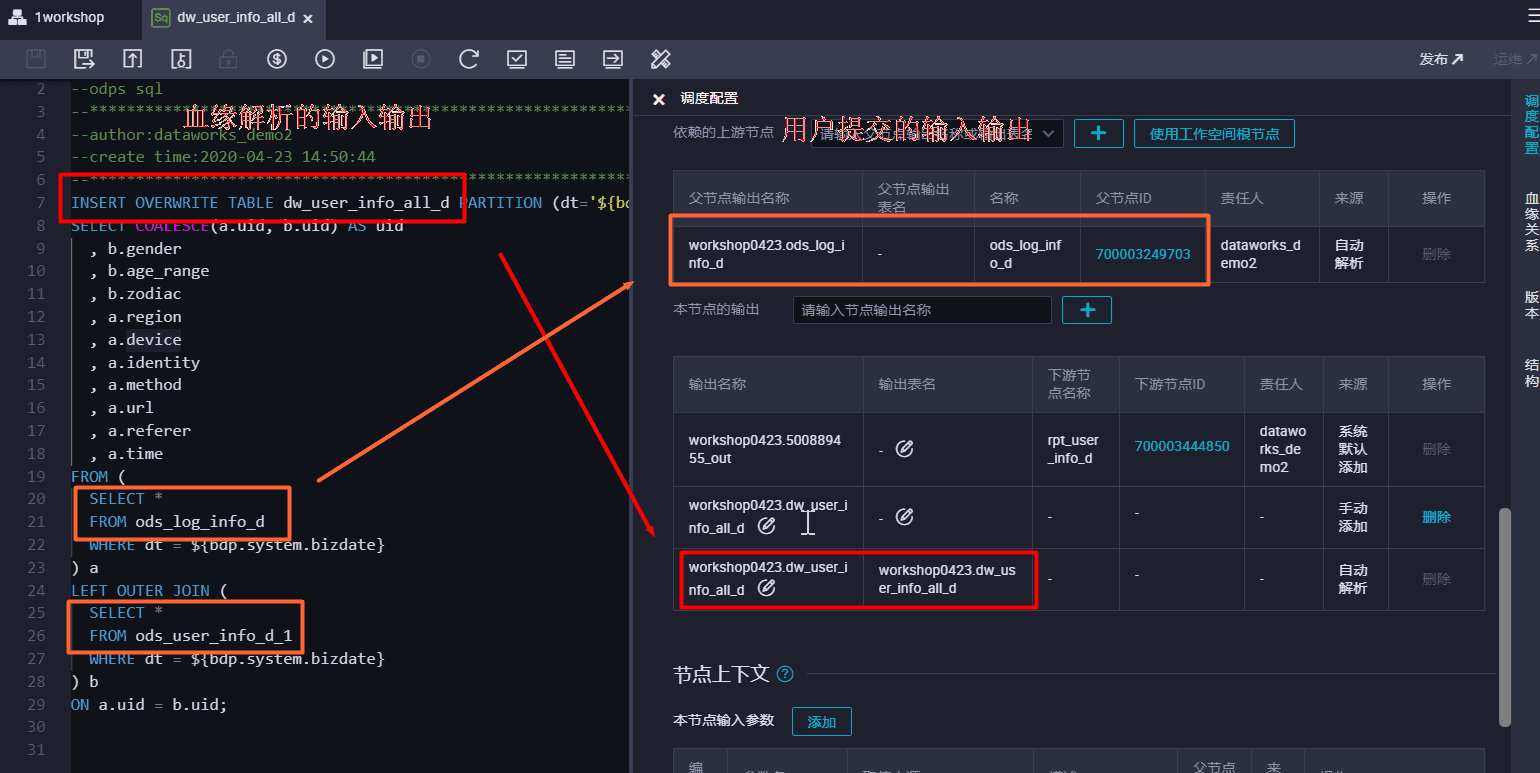Click the plus button to add upstream node
This screenshot has width=1540, height=773.
pyautogui.click(x=1098, y=133)
